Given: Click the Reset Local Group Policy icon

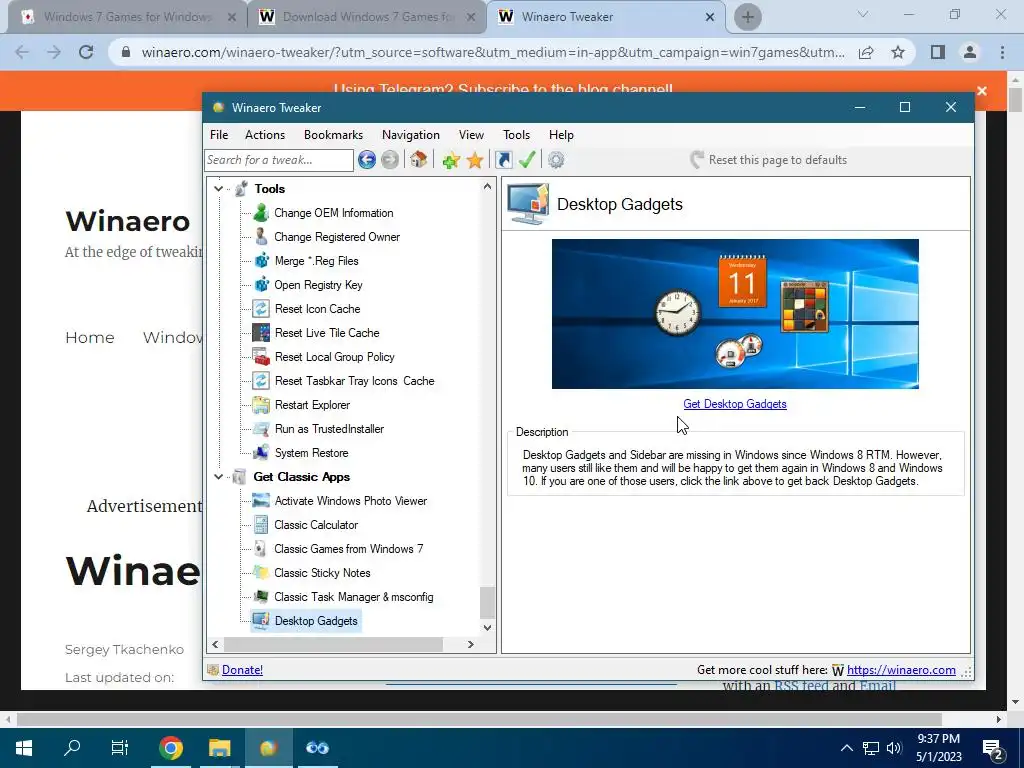Looking at the screenshot, I should [x=261, y=357].
